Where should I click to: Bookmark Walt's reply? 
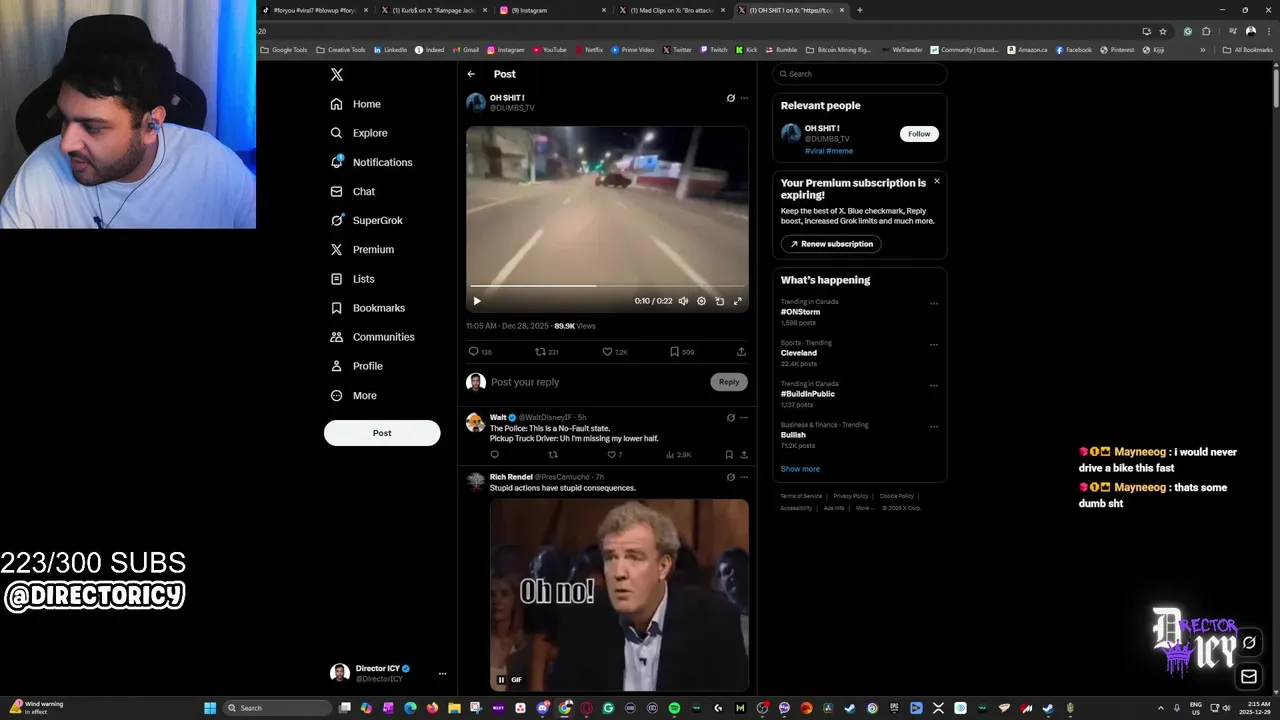[x=729, y=455]
